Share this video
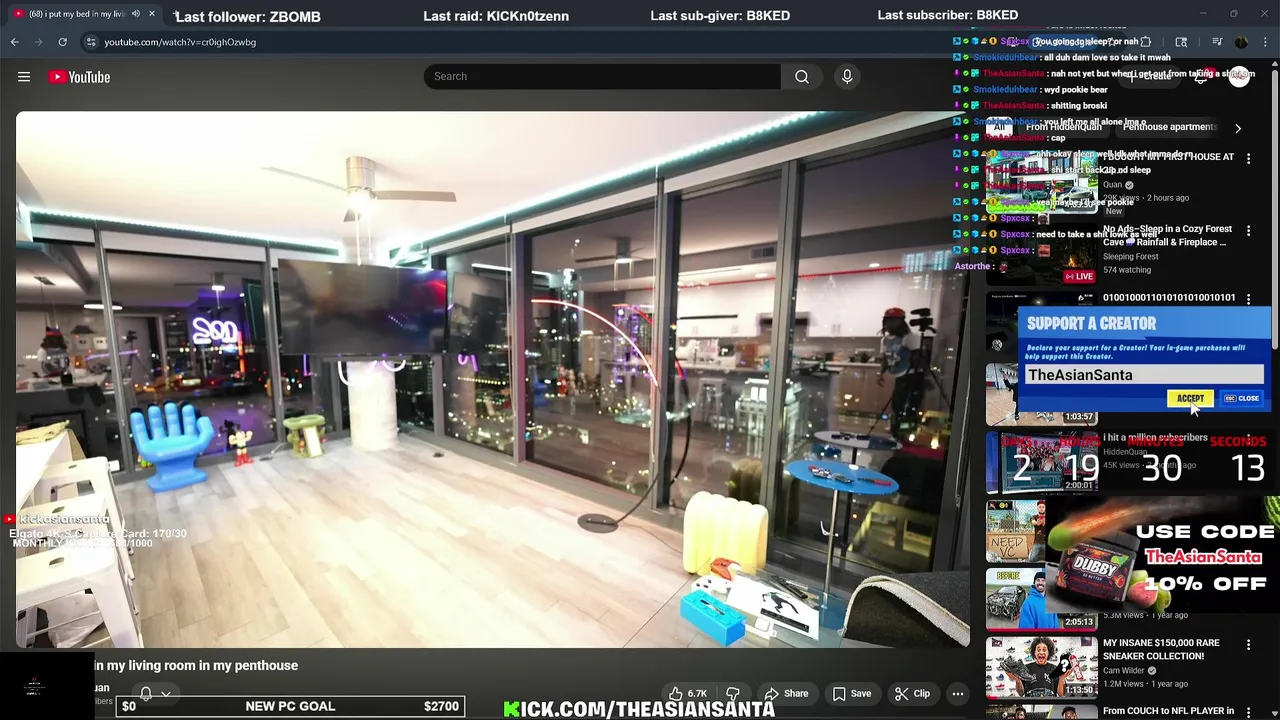The width and height of the screenshot is (1280, 720). [x=786, y=693]
